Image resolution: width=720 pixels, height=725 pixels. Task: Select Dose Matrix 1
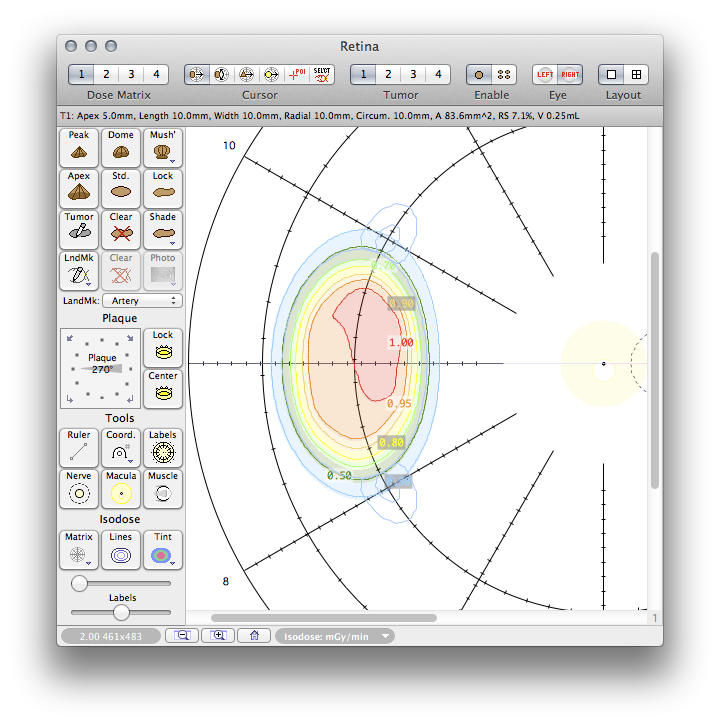tap(81, 74)
